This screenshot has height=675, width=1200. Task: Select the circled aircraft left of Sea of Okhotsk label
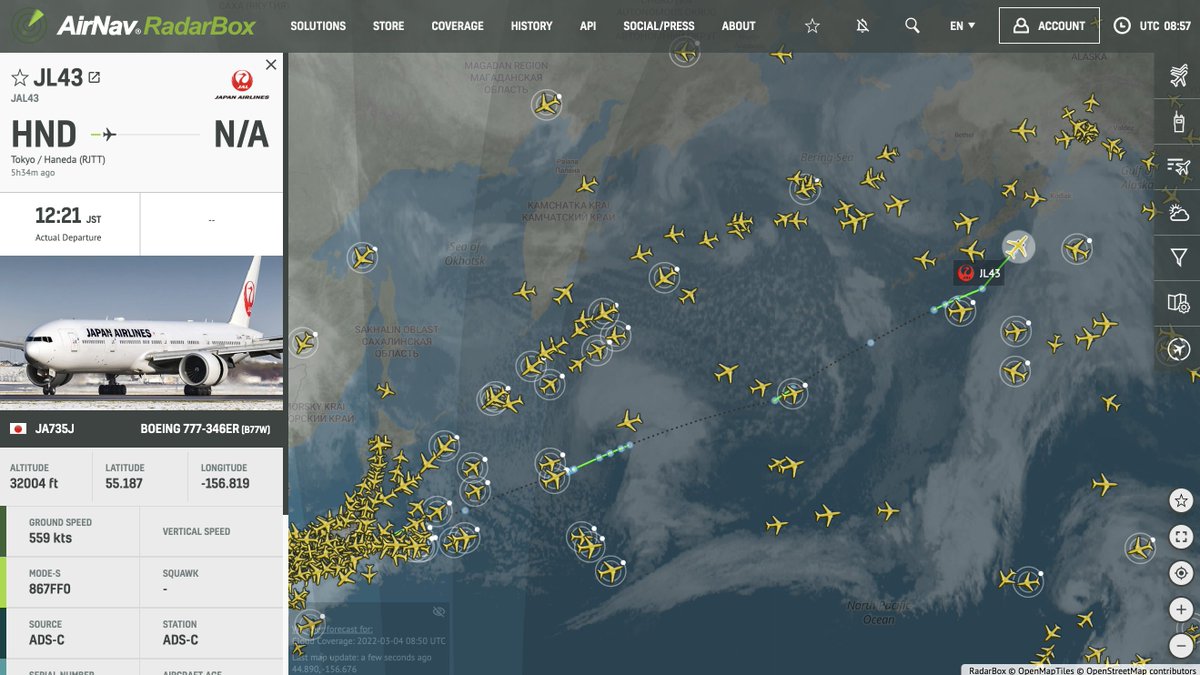[362, 258]
